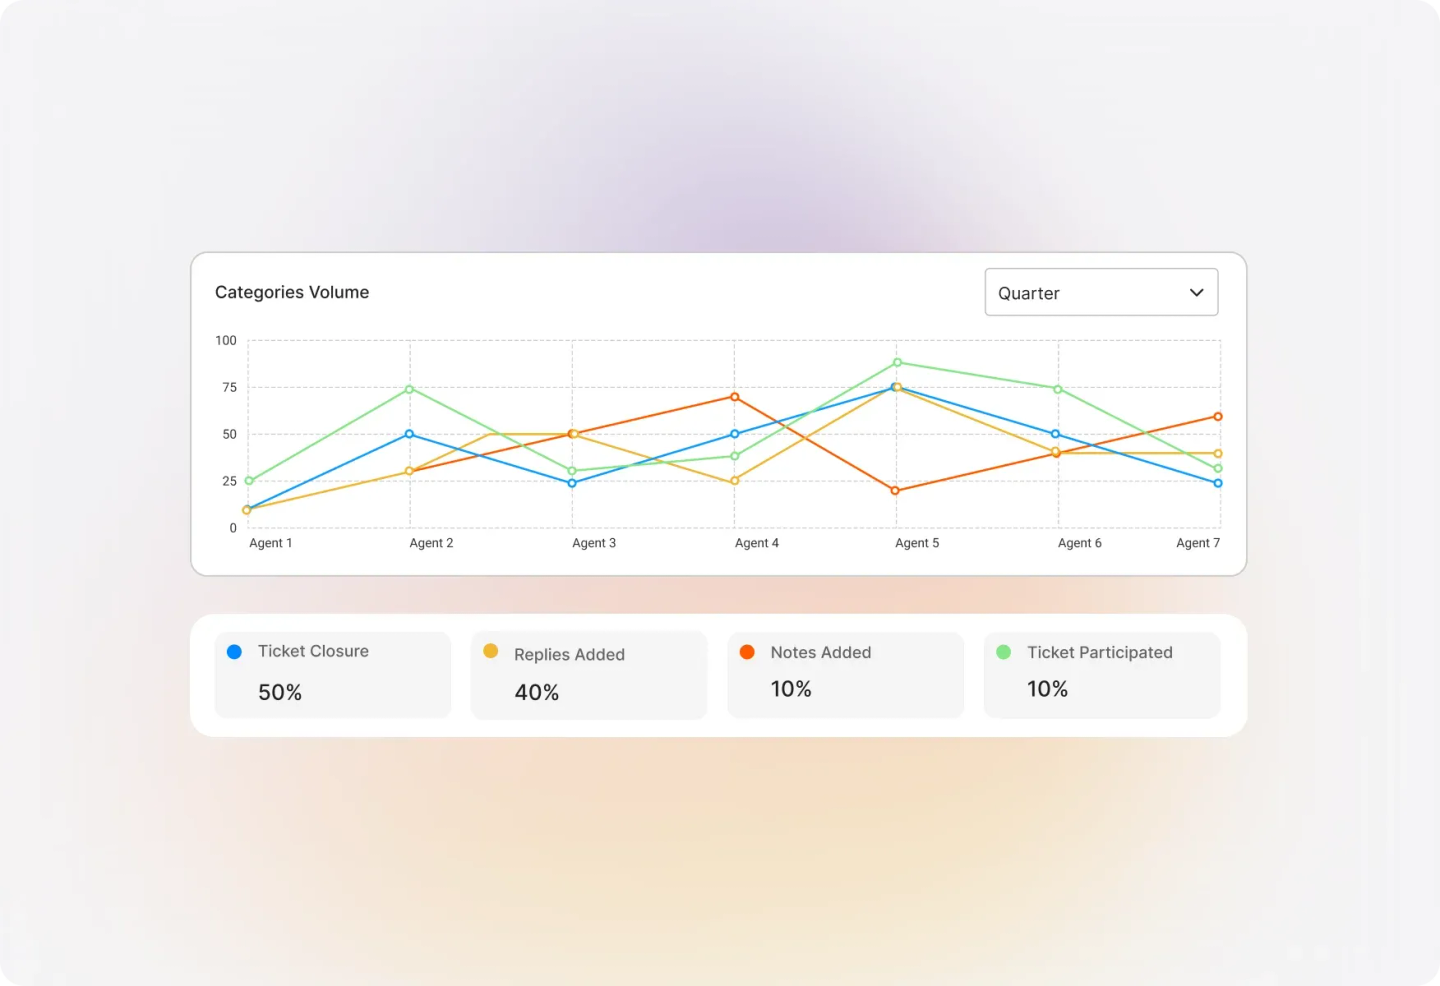This screenshot has width=1440, height=986.
Task: Click the Agent 6 x-axis label
Action: pos(1080,543)
